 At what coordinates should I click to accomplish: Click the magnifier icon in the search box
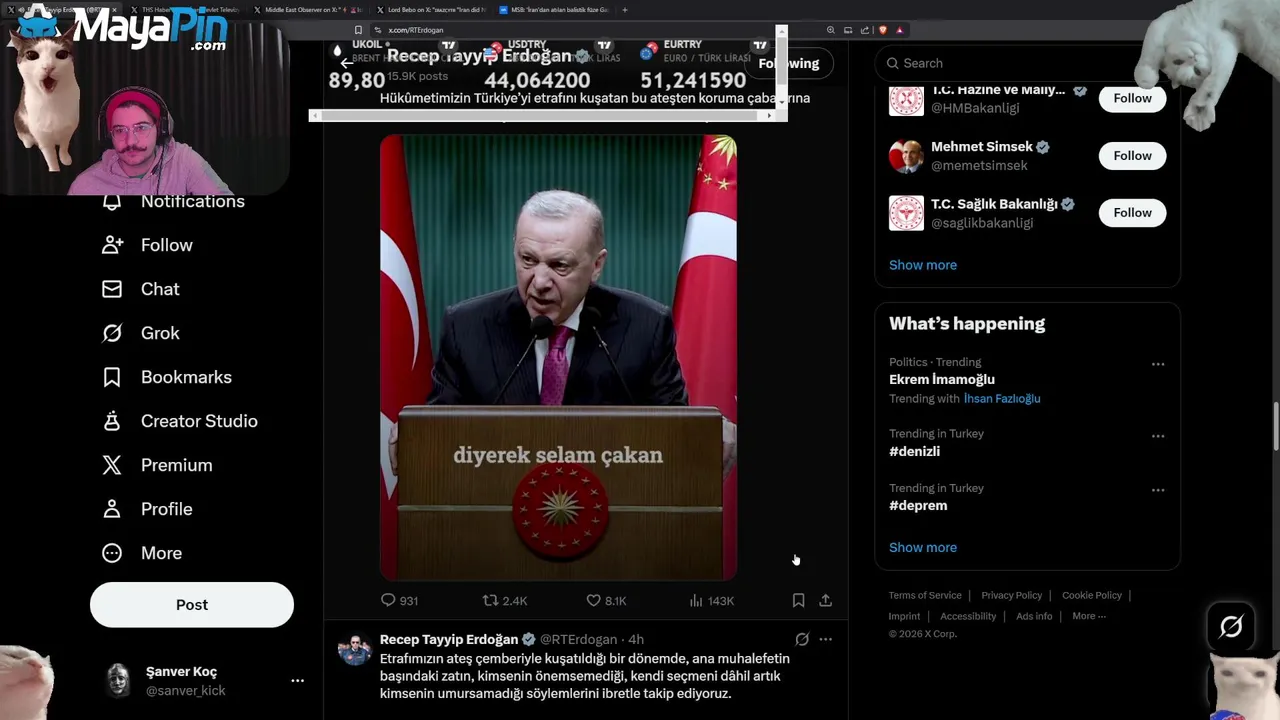[x=893, y=63]
